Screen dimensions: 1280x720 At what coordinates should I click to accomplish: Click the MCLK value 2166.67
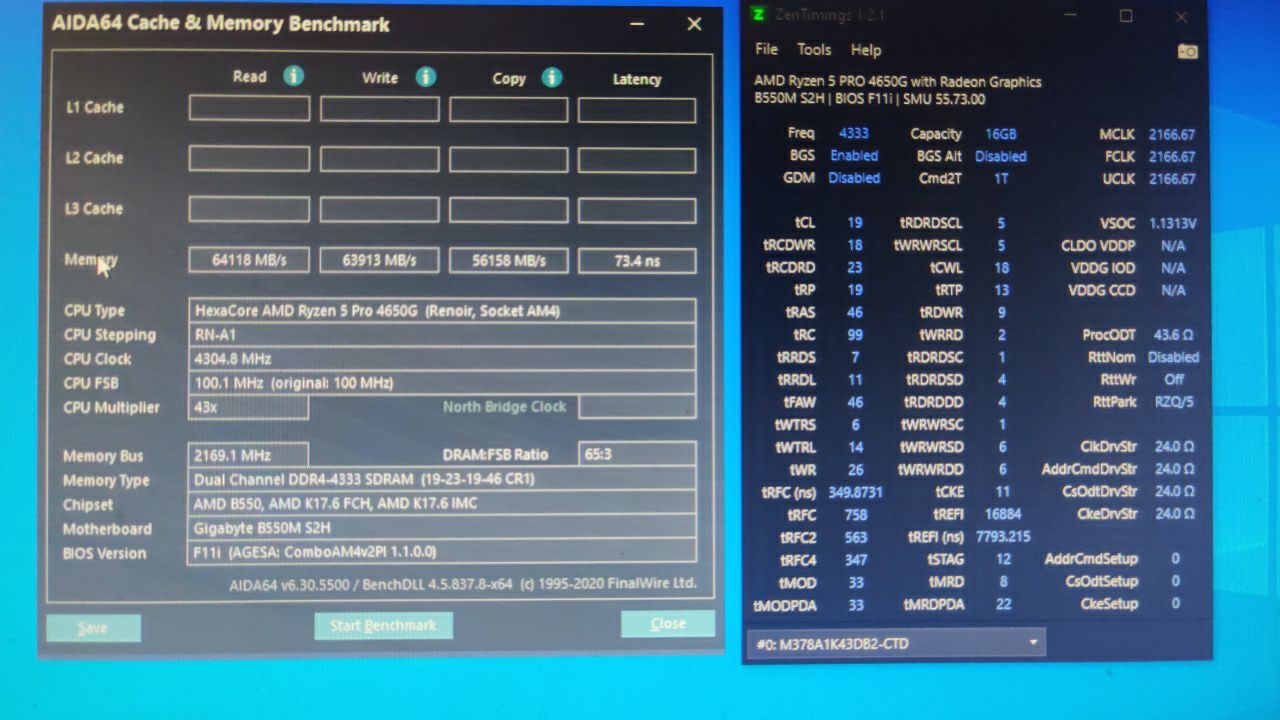pyautogui.click(x=1172, y=134)
